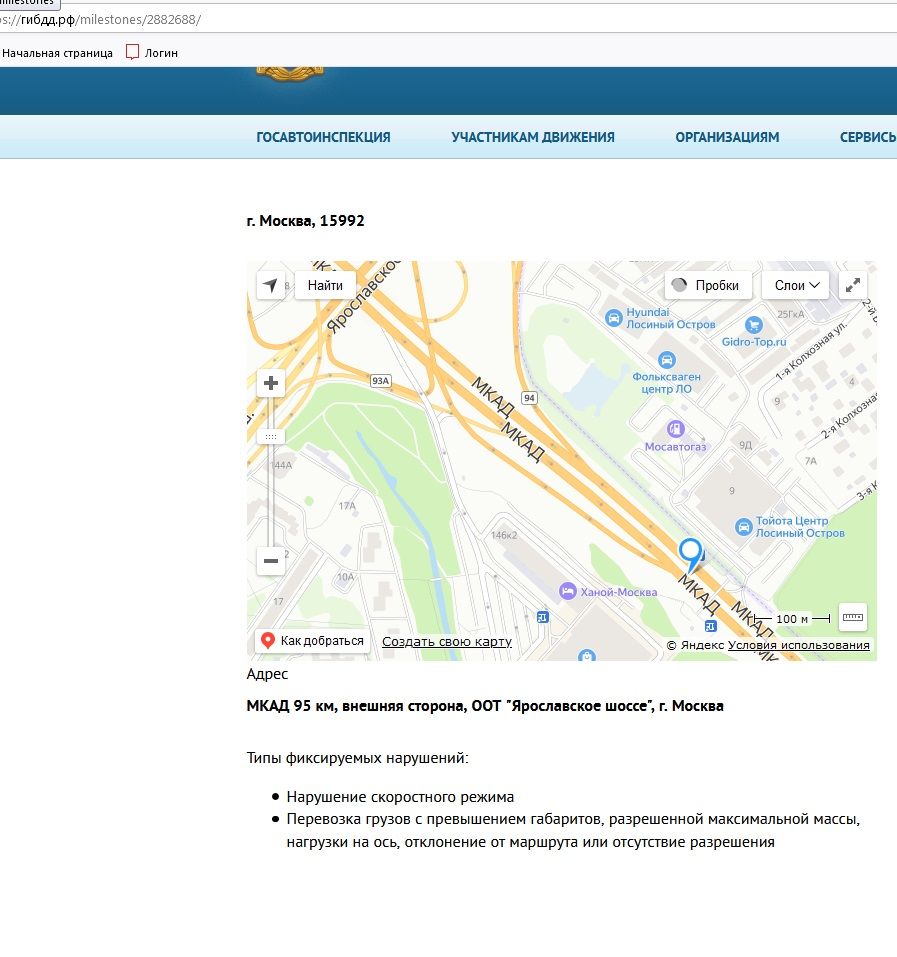Click 'Нарушение скоростного режима' list item
The width and height of the screenshot is (897, 957).
(x=400, y=797)
